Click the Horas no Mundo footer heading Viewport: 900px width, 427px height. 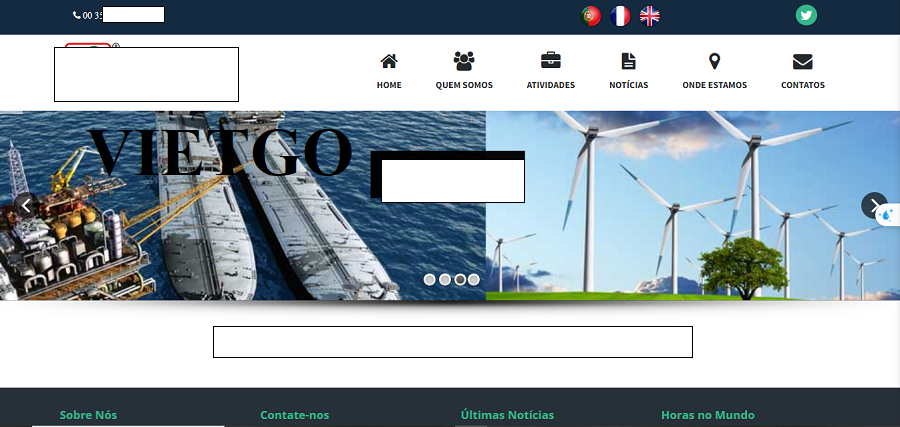708,415
